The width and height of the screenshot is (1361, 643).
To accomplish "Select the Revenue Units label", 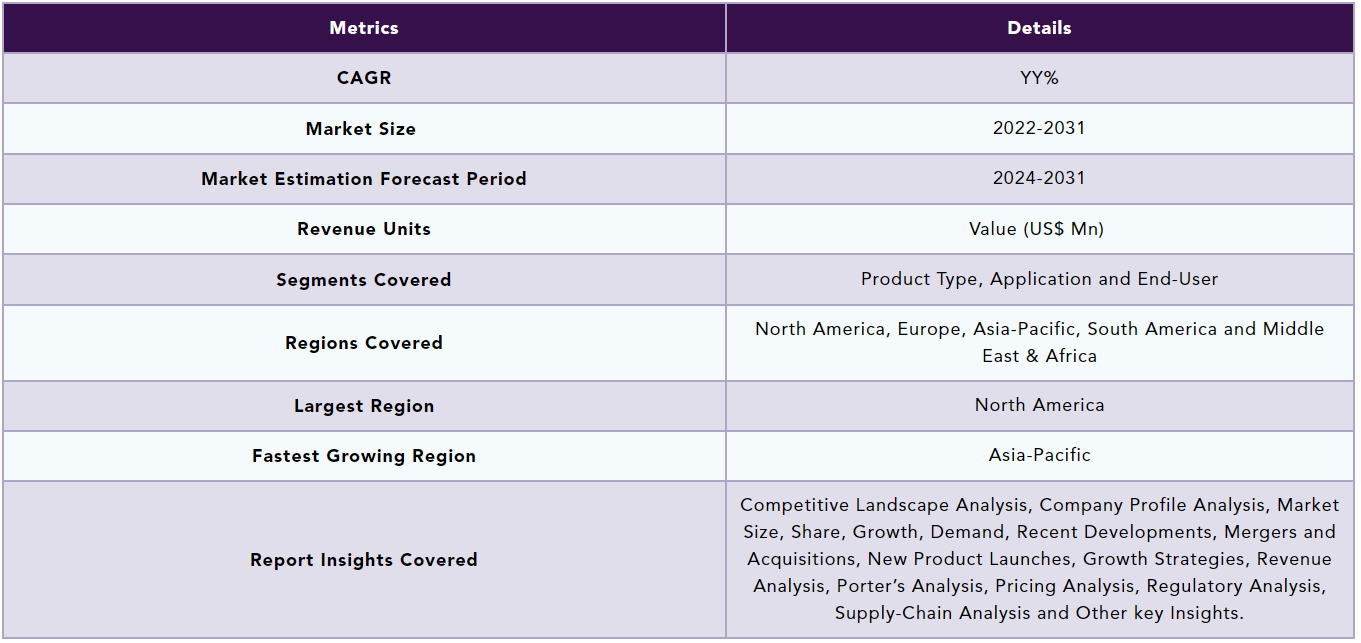I will [364, 229].
